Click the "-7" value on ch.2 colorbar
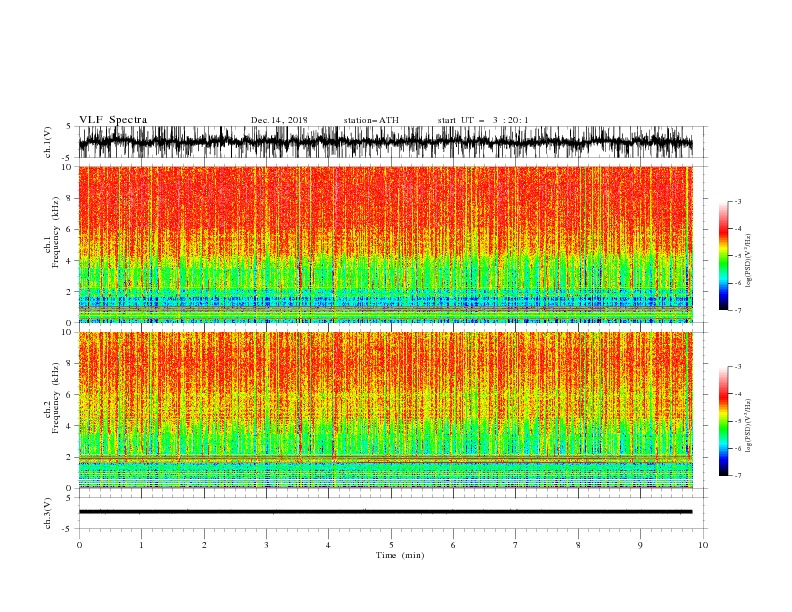The width and height of the screenshot is (792, 612). coord(737,475)
